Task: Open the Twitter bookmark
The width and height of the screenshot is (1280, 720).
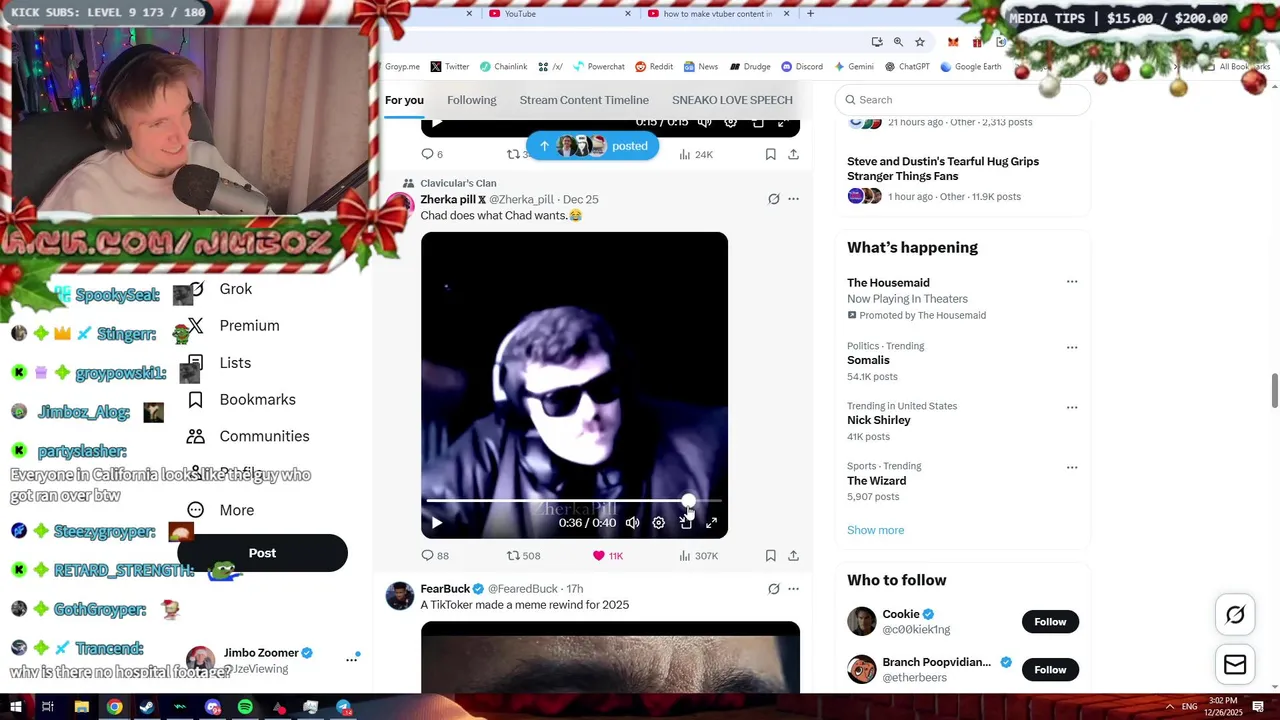Action: (x=450, y=67)
